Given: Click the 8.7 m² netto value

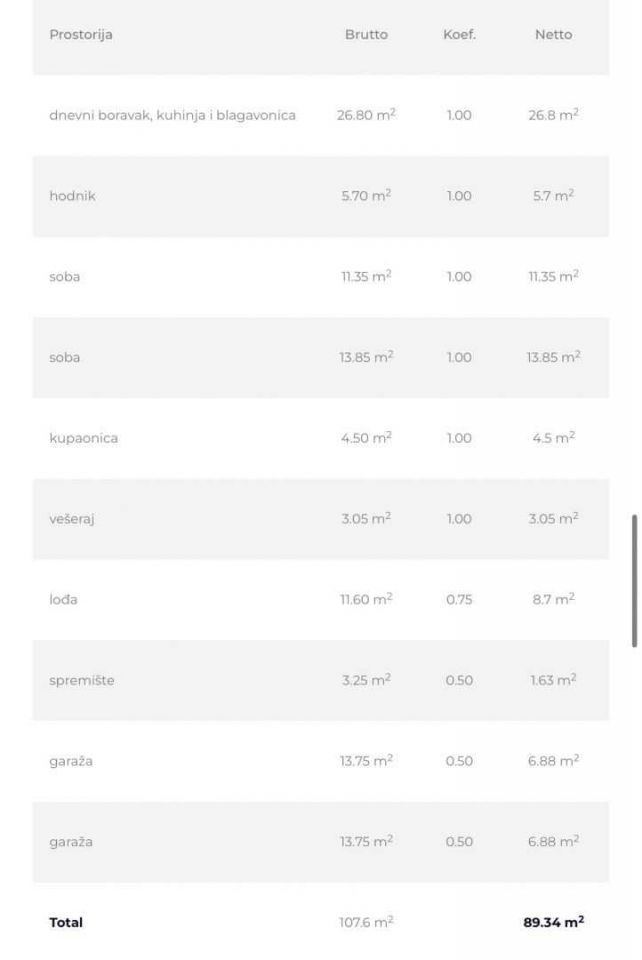Looking at the screenshot, I should [553, 599].
